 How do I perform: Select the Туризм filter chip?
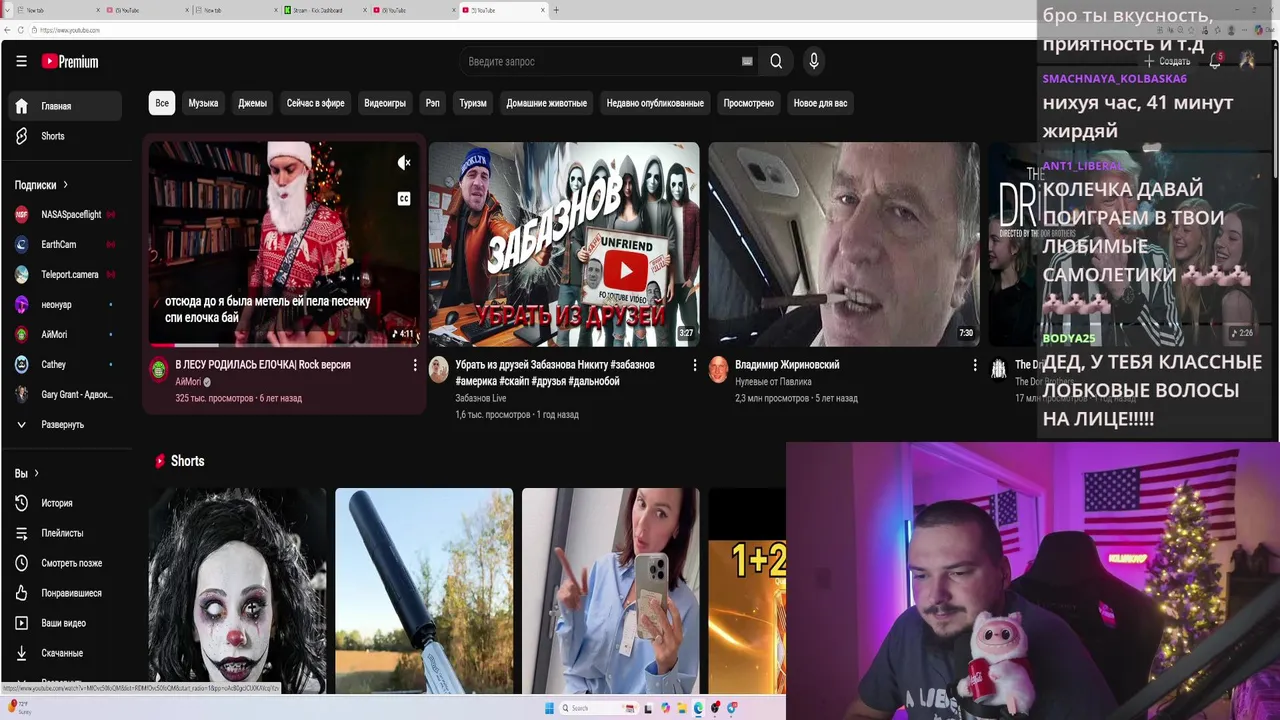473,103
